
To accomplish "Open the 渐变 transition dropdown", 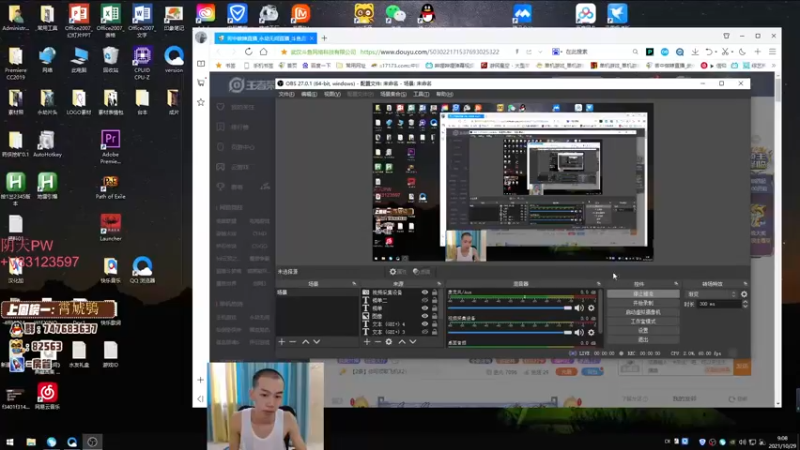I will point(712,294).
